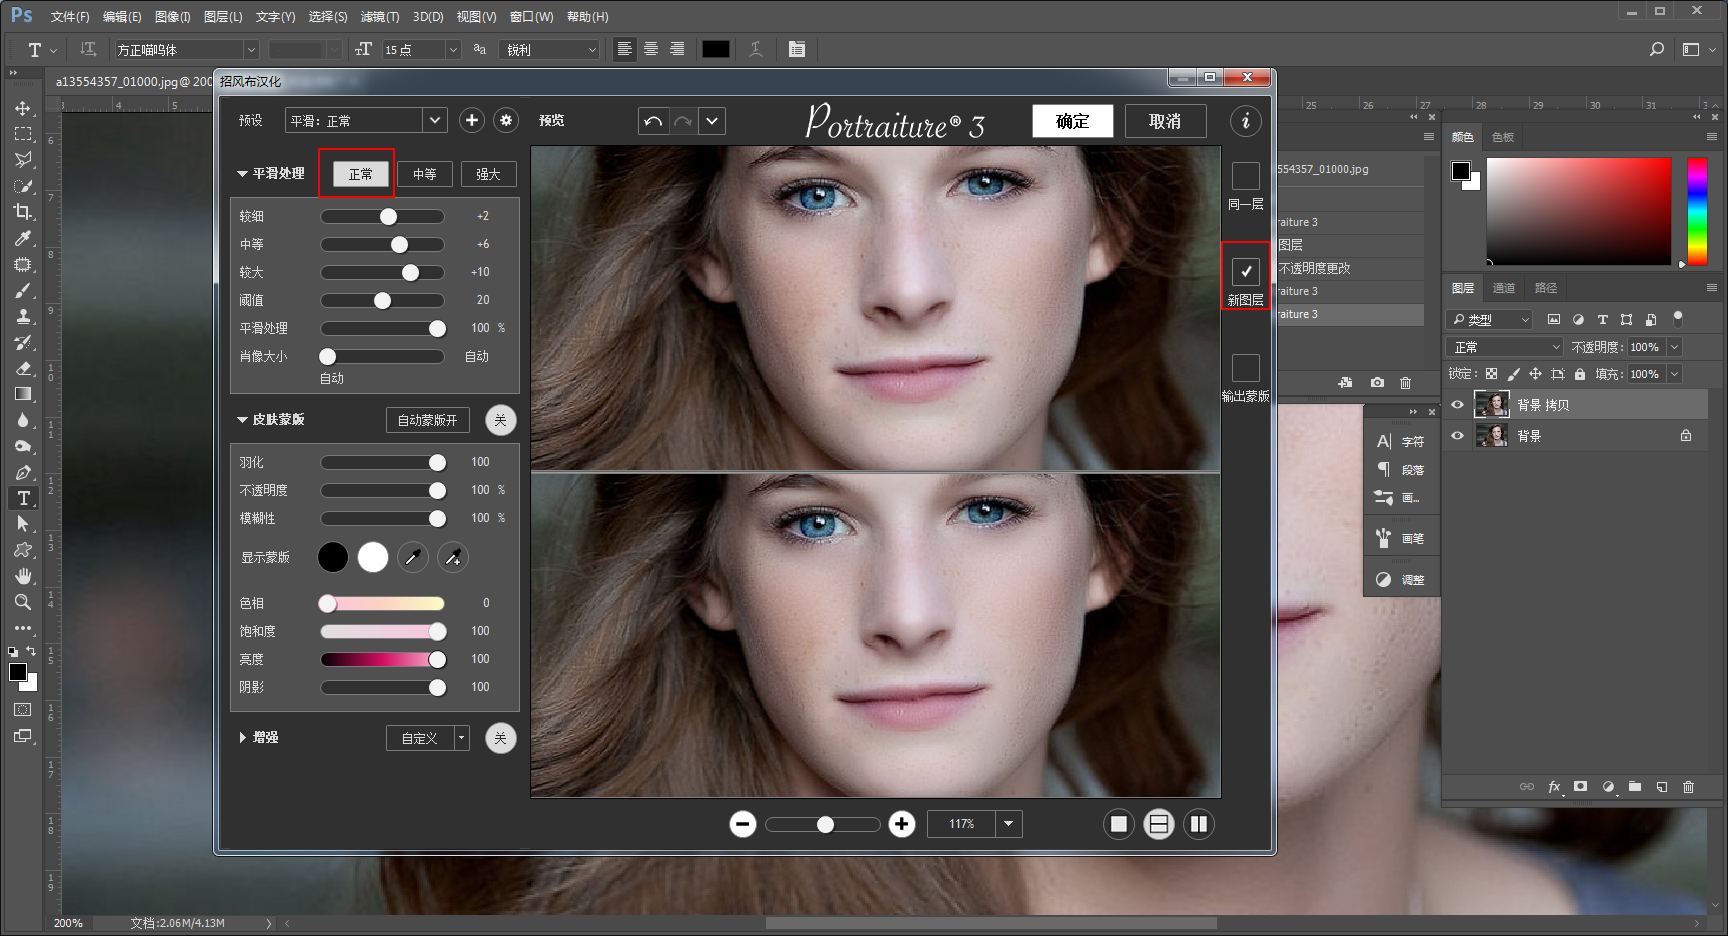Select the Crop tool
This screenshot has height=936, width=1728.
23,212
